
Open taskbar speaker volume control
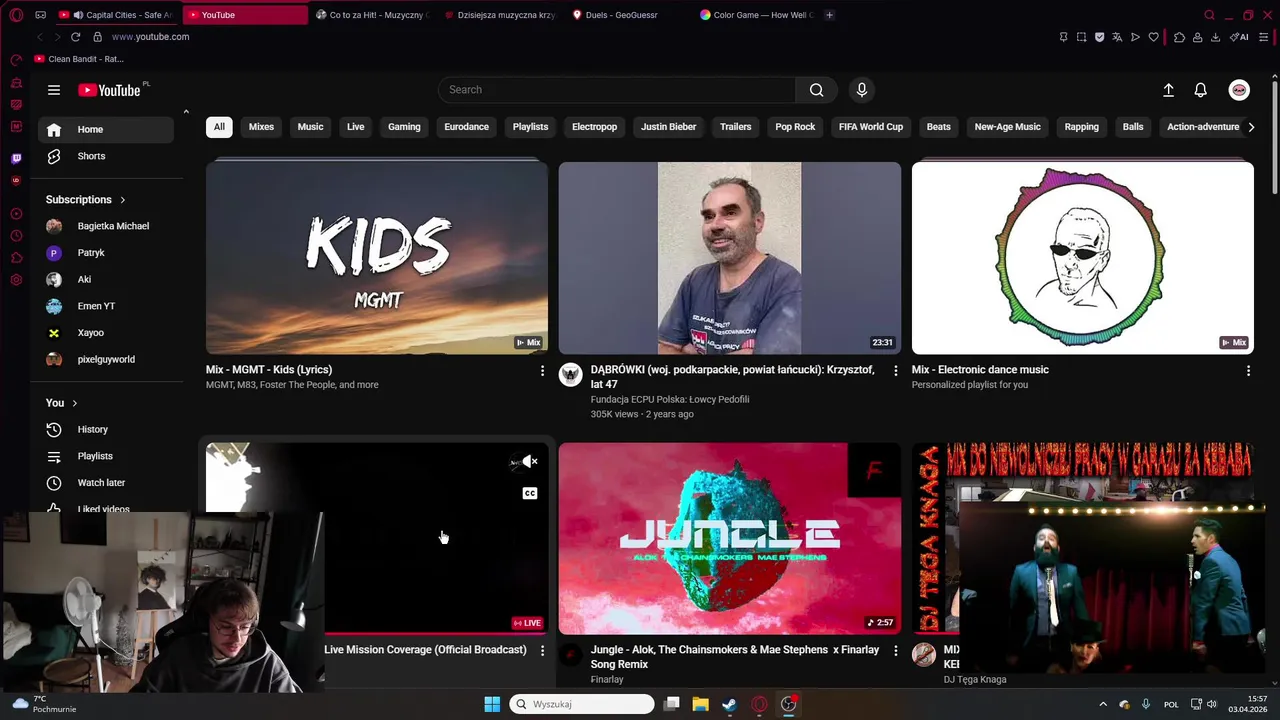point(1211,704)
